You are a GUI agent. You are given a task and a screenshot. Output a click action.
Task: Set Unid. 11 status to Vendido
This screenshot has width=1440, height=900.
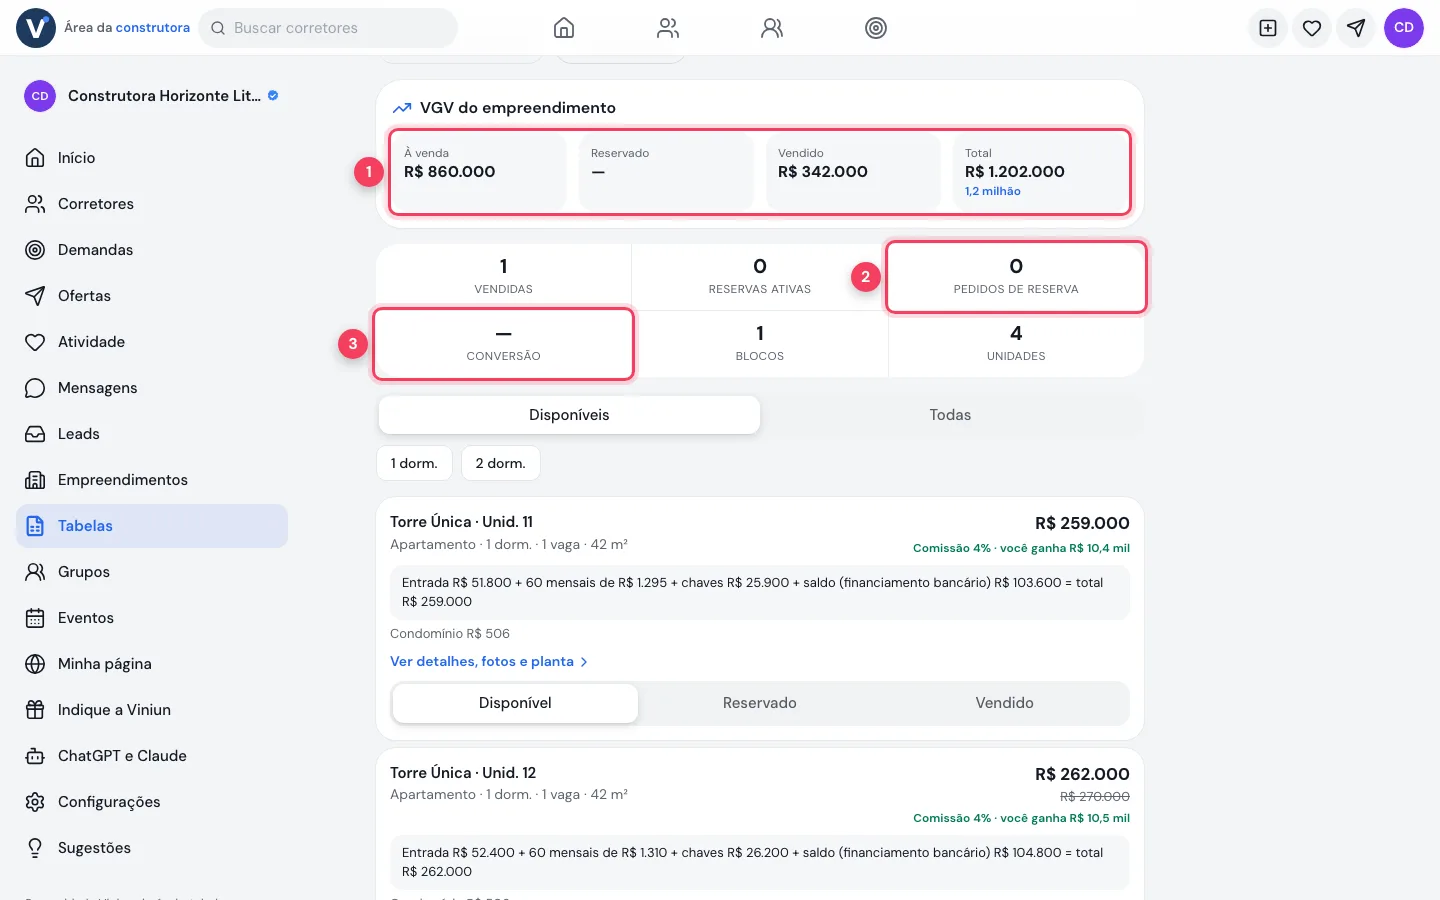1005,703
